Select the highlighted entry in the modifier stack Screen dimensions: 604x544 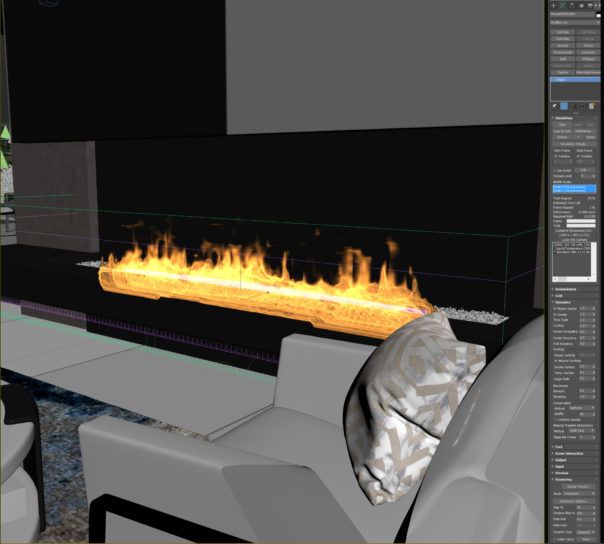[575, 80]
